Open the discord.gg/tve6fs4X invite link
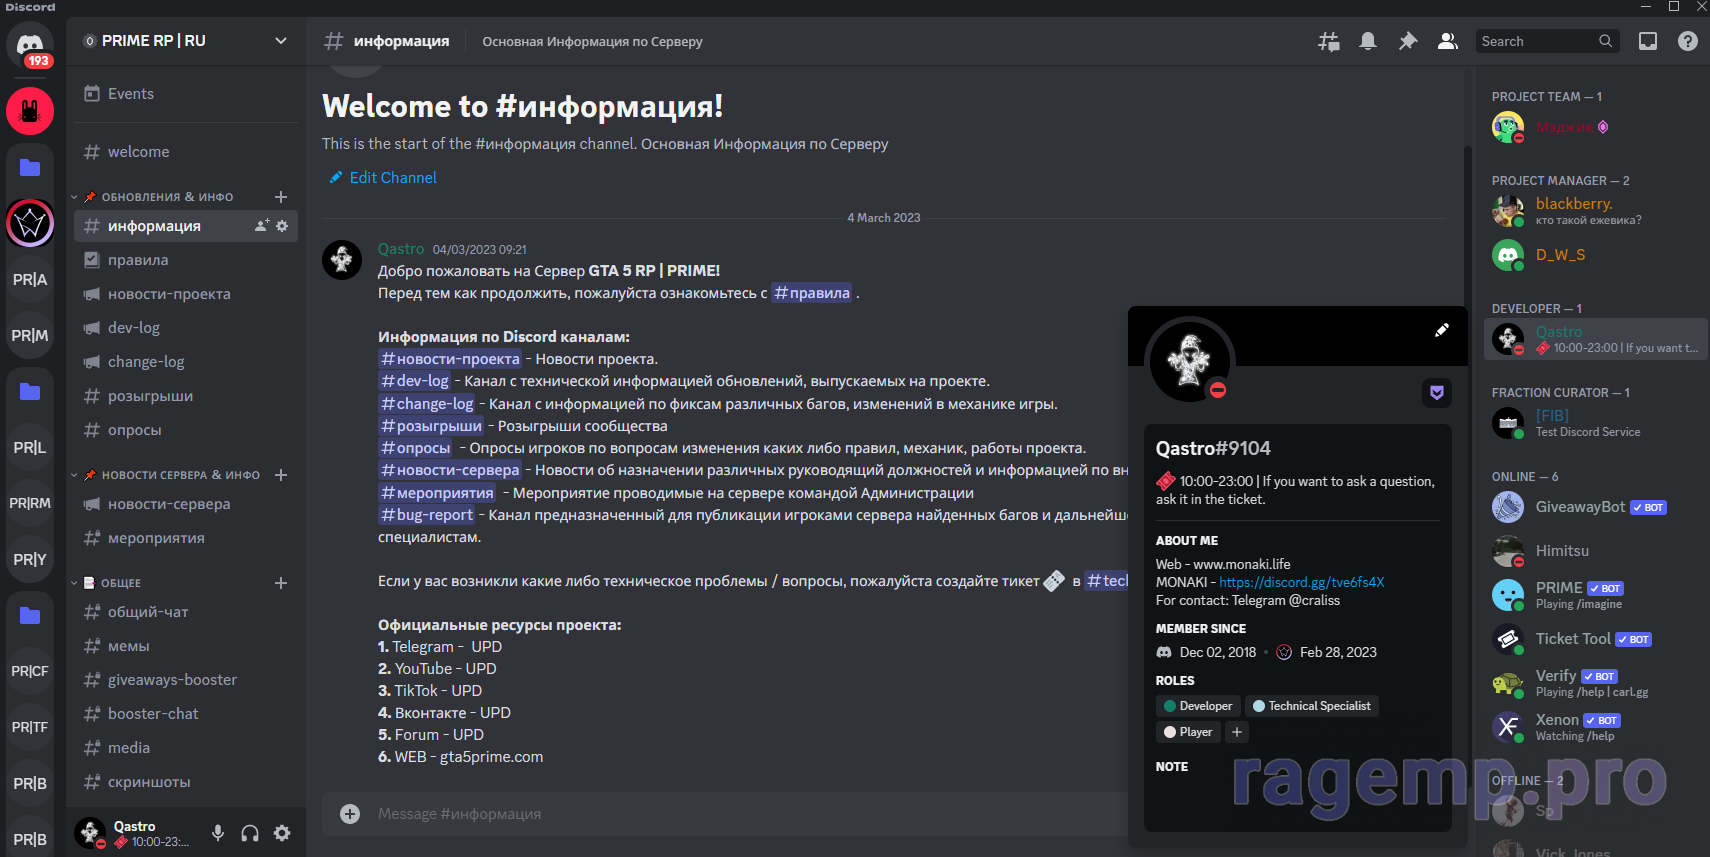Viewport: 1710px width, 857px height. (x=1302, y=582)
